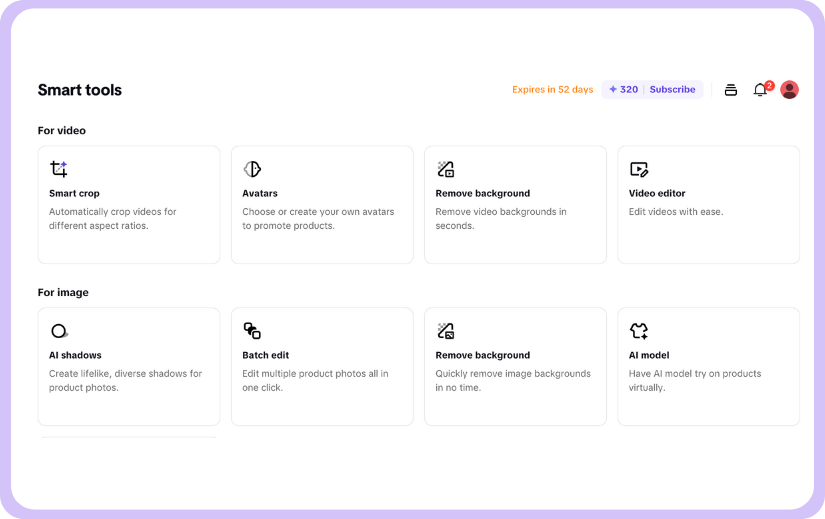Open the Smart crop card title
The image size is (825, 519).
pyautogui.click(x=74, y=193)
